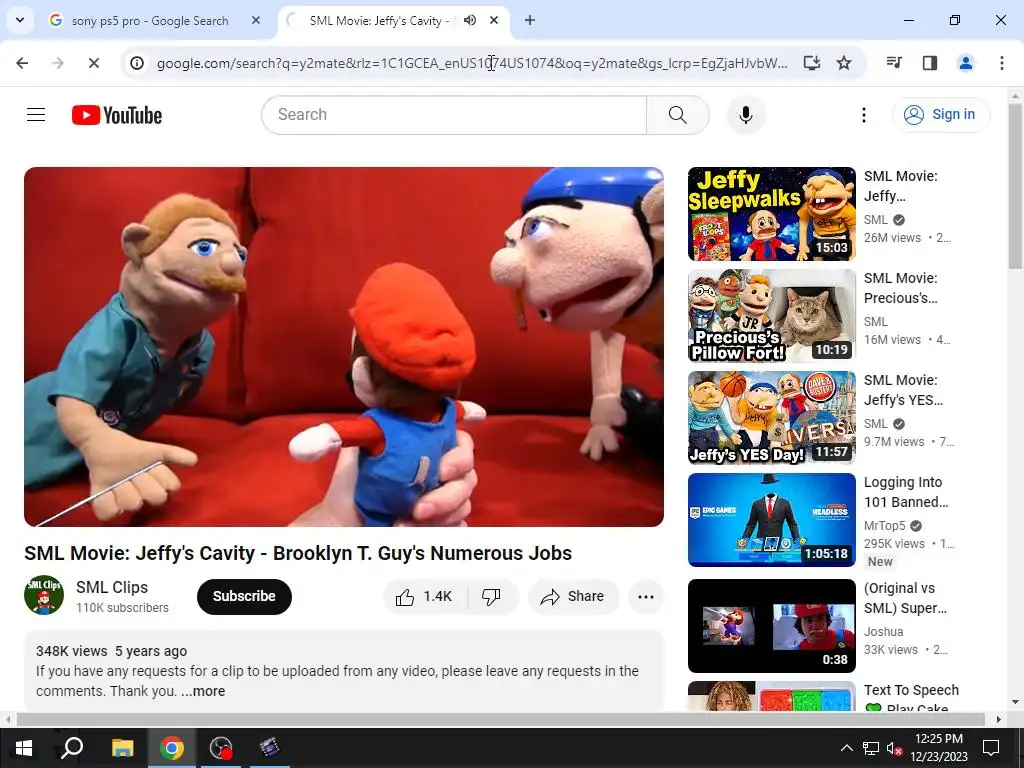Start voice search with microphone icon
The image size is (1024, 768).
[x=746, y=115]
